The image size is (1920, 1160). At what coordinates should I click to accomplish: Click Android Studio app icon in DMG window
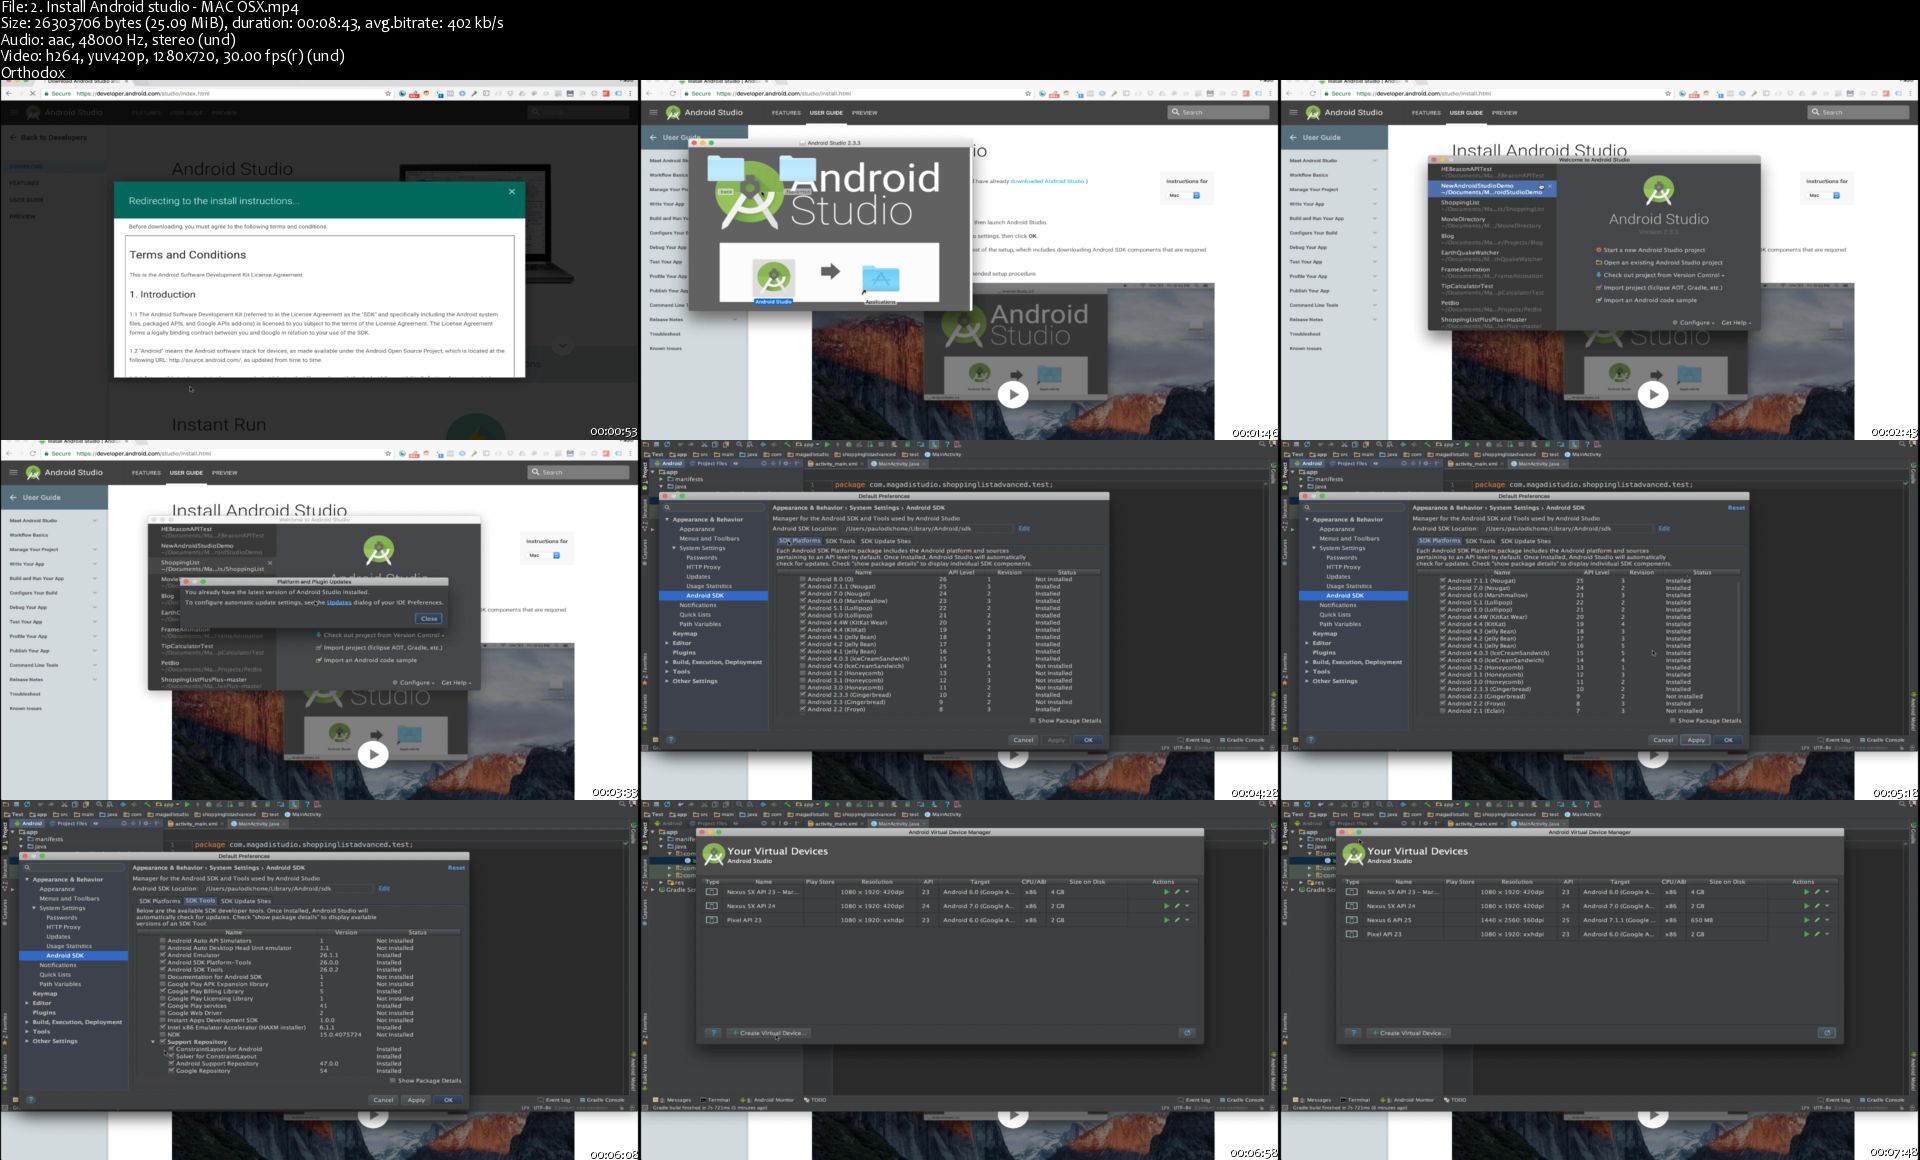(x=773, y=280)
